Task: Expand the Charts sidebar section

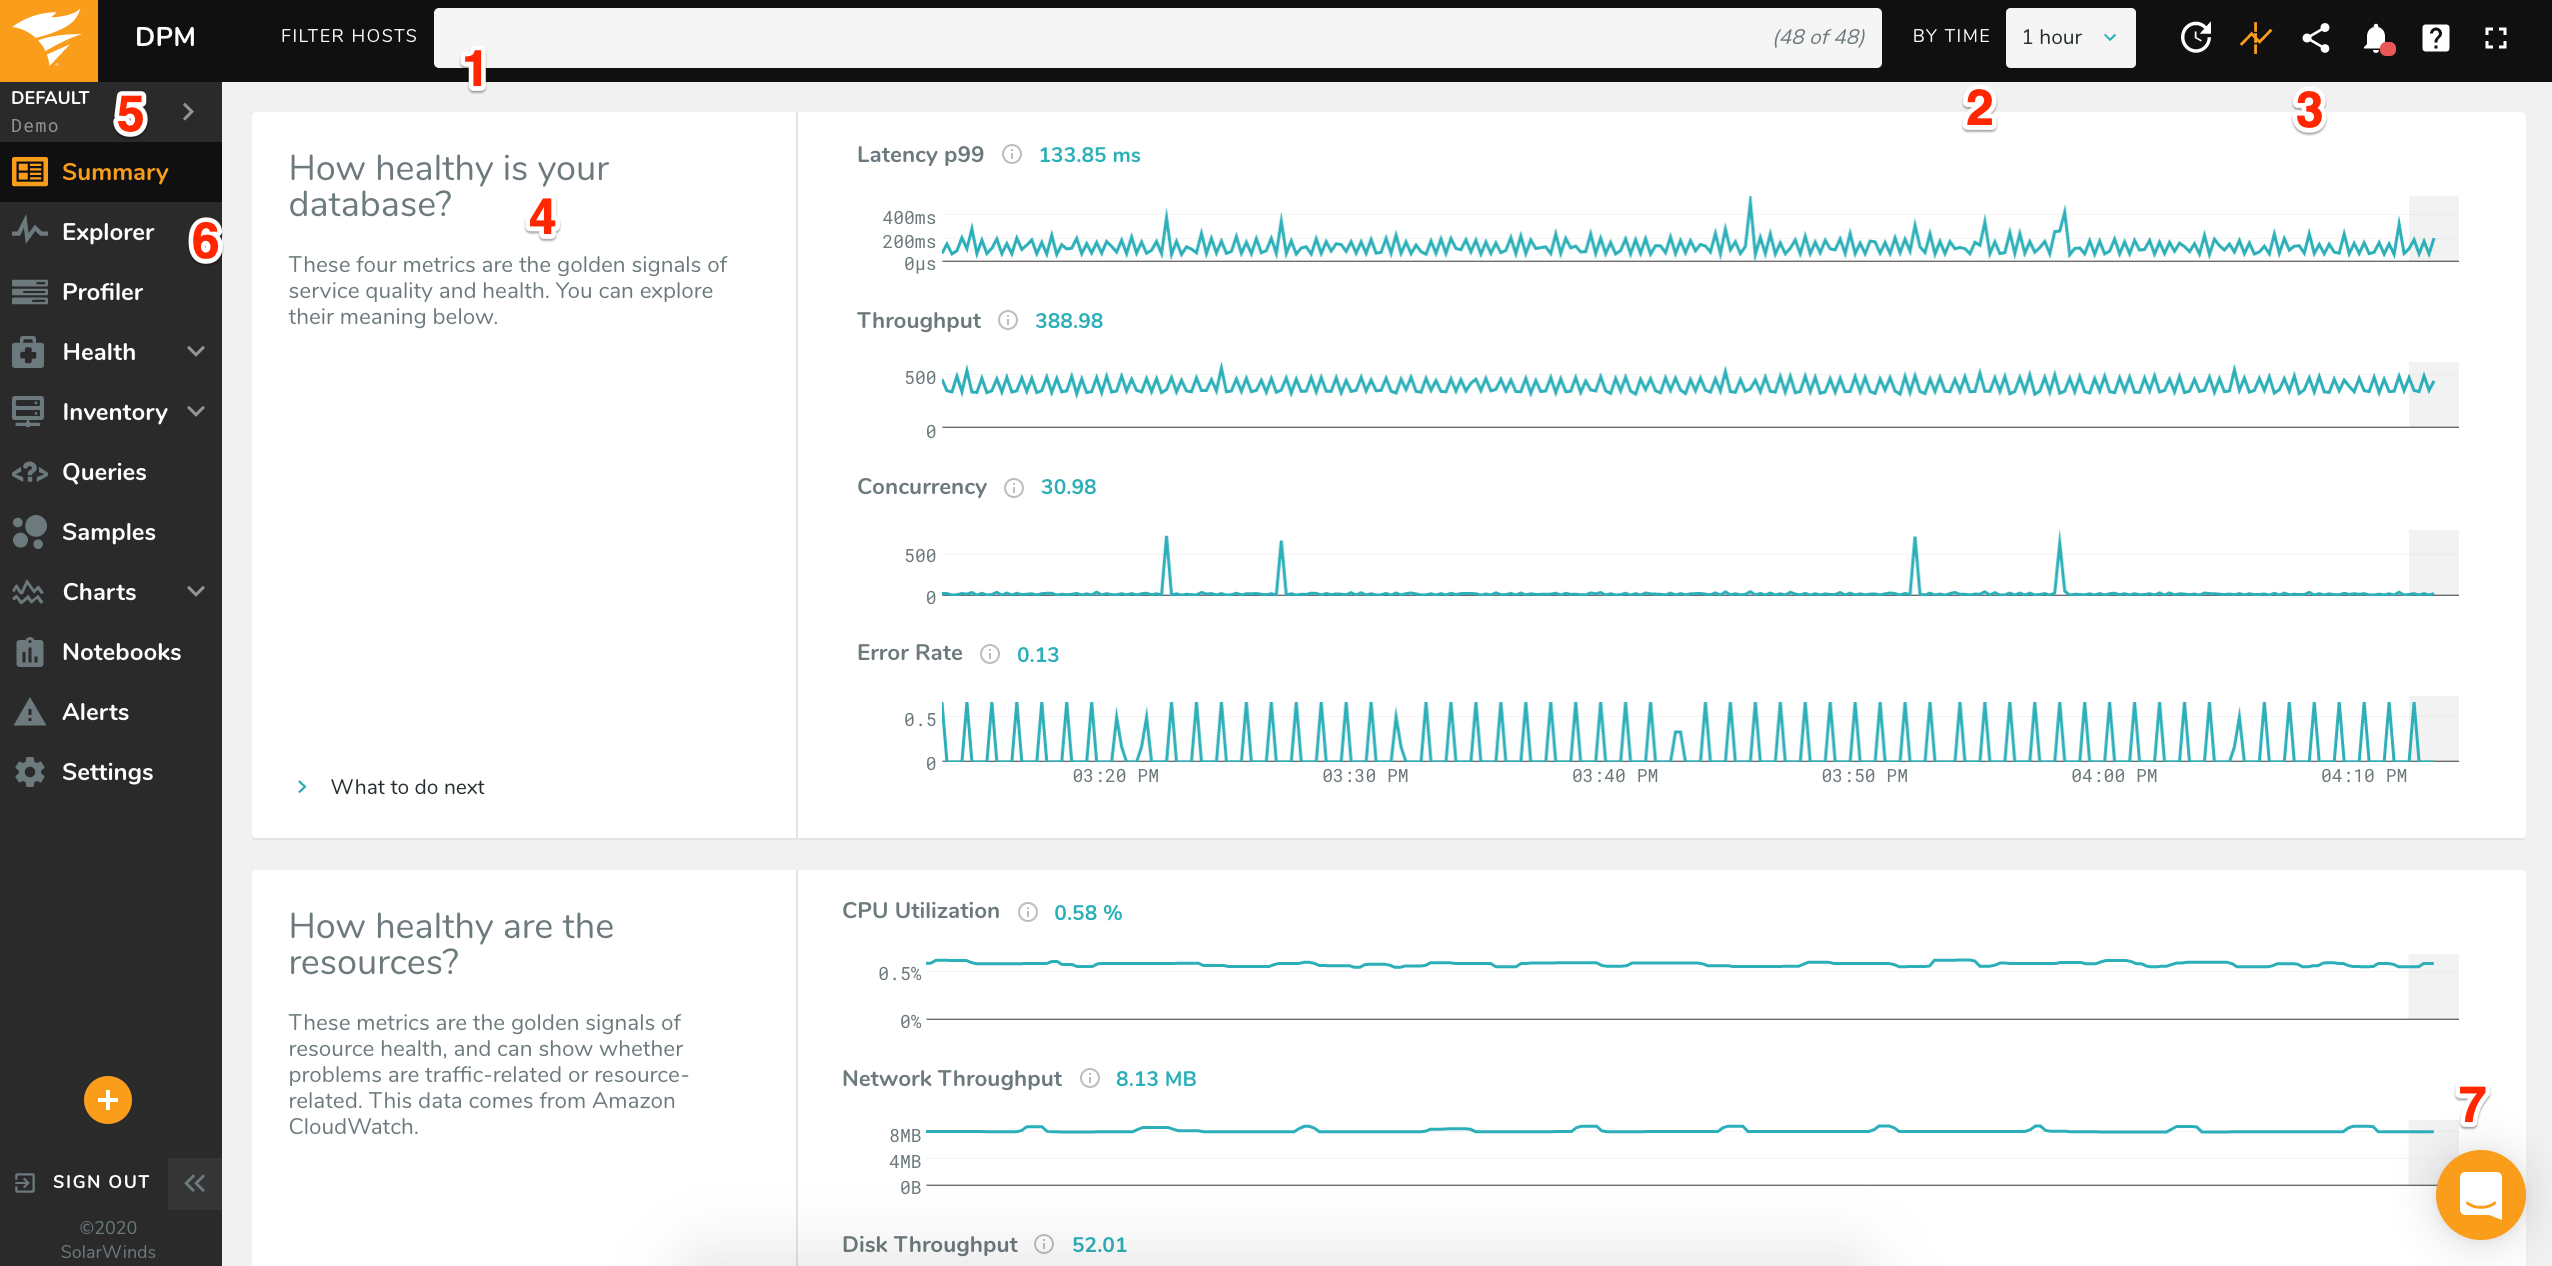Action: point(196,591)
